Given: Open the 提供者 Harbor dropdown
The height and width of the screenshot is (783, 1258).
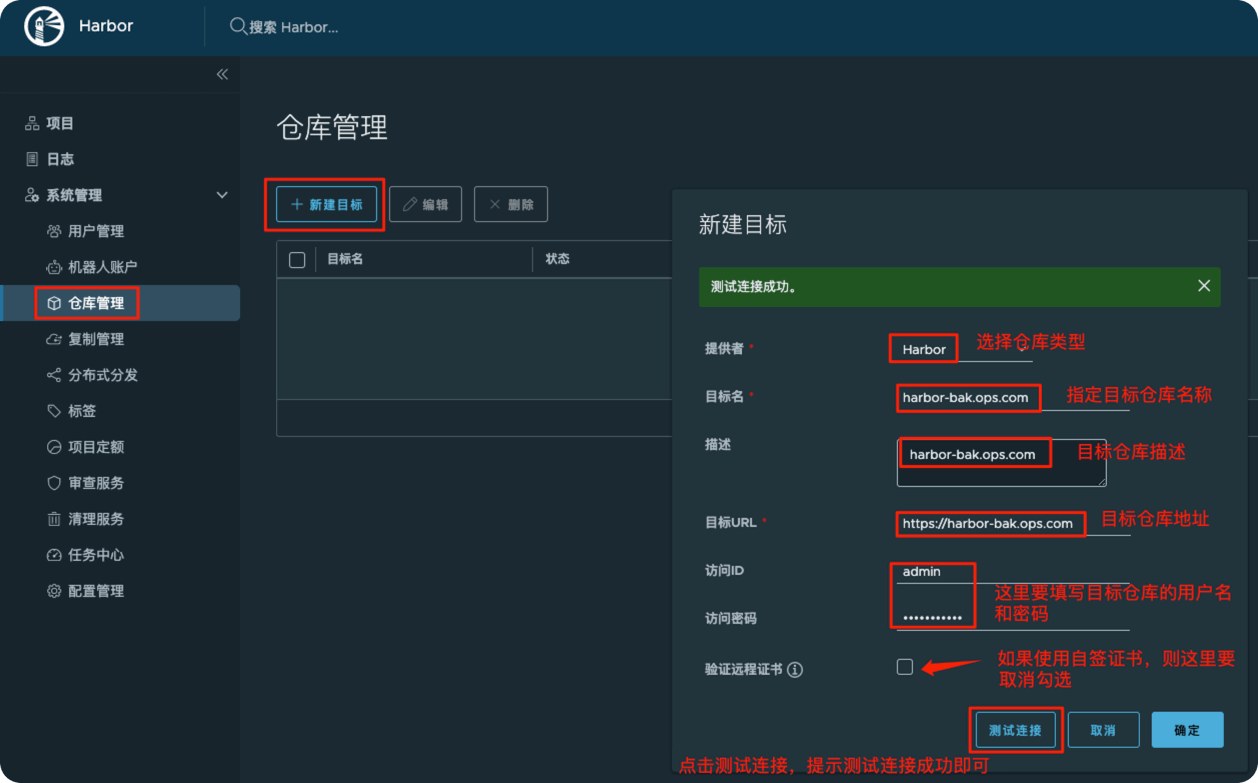Looking at the screenshot, I should pos(964,349).
